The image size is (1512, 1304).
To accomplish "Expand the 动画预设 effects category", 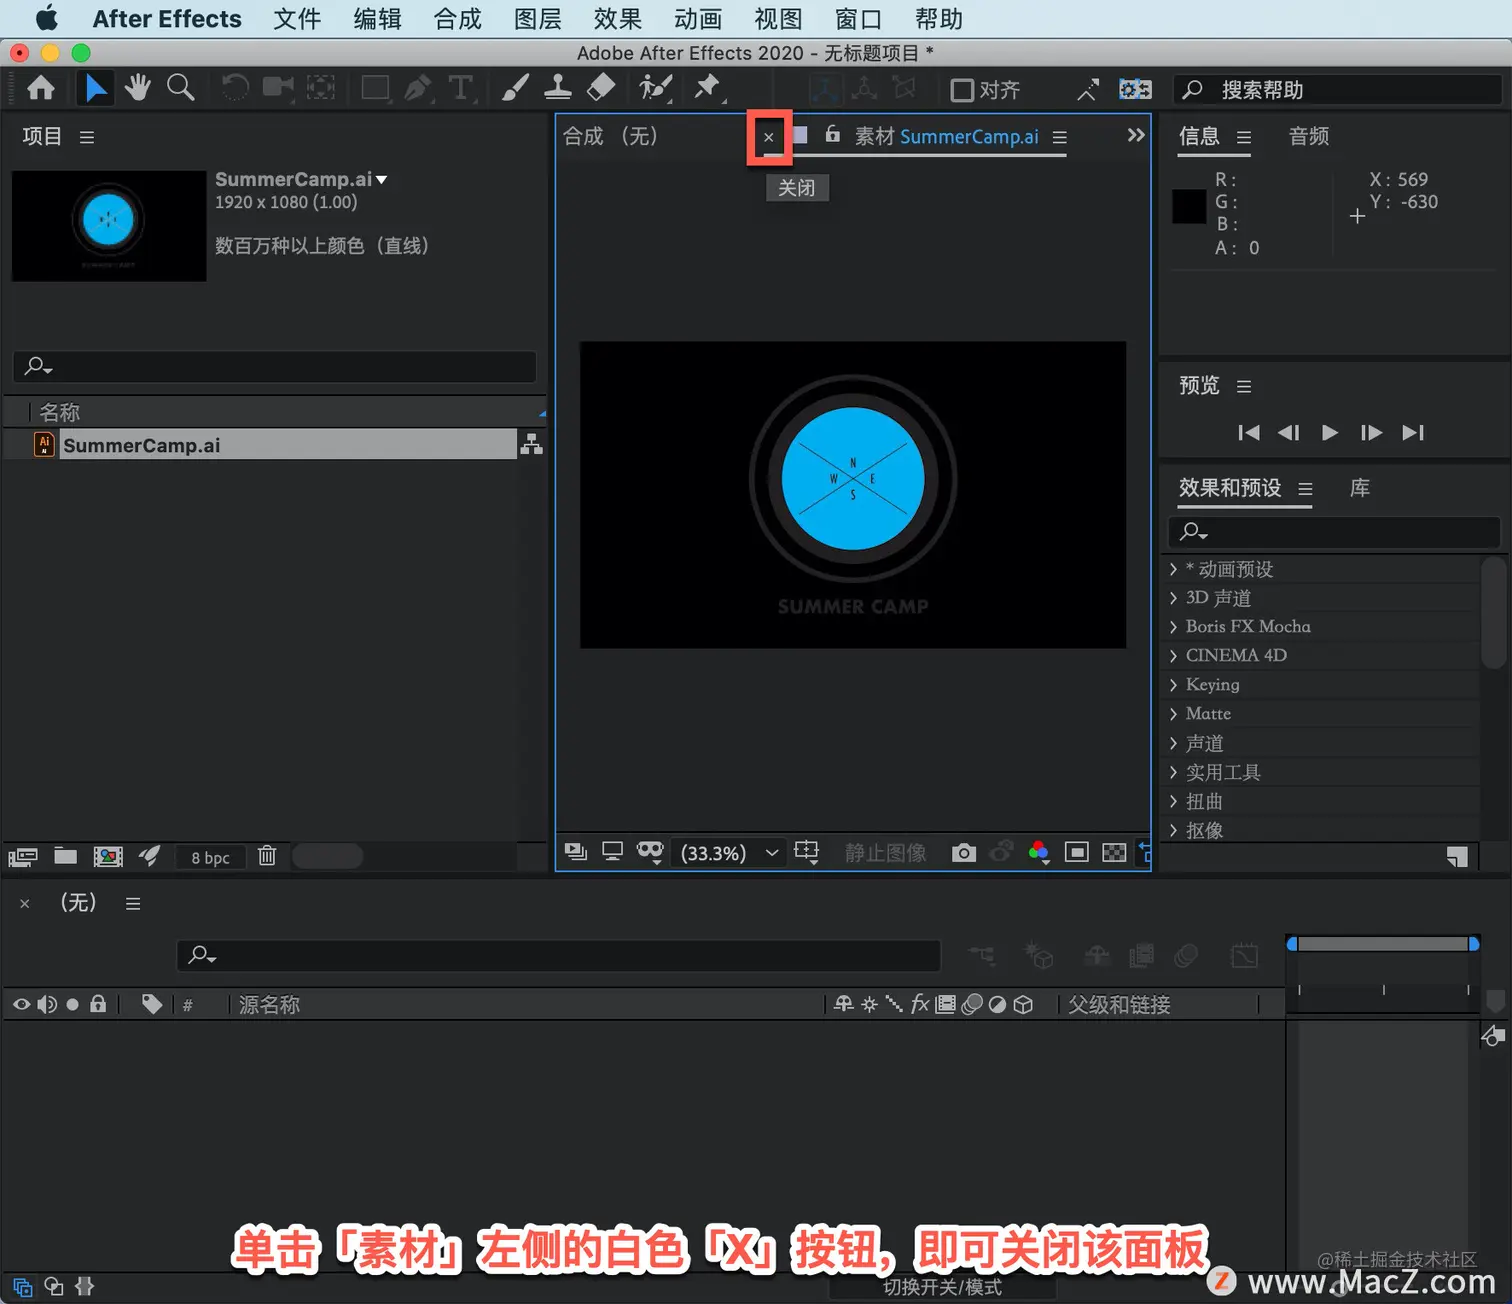I will click(1173, 569).
